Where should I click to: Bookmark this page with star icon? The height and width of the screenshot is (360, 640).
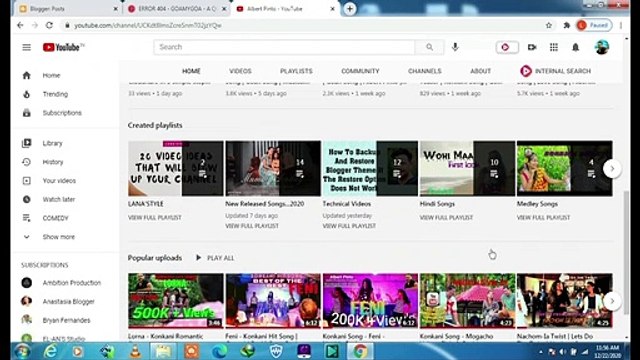pyautogui.click(x=549, y=25)
